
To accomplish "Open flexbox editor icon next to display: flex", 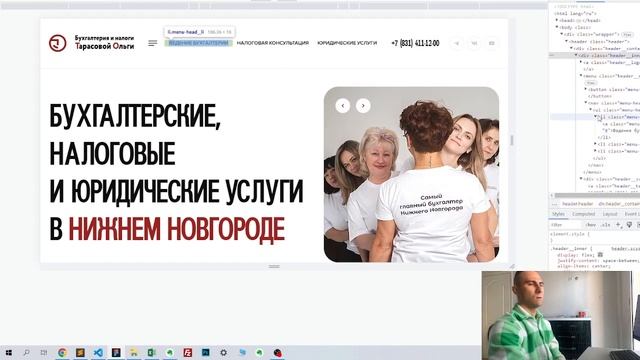I will (600, 255).
